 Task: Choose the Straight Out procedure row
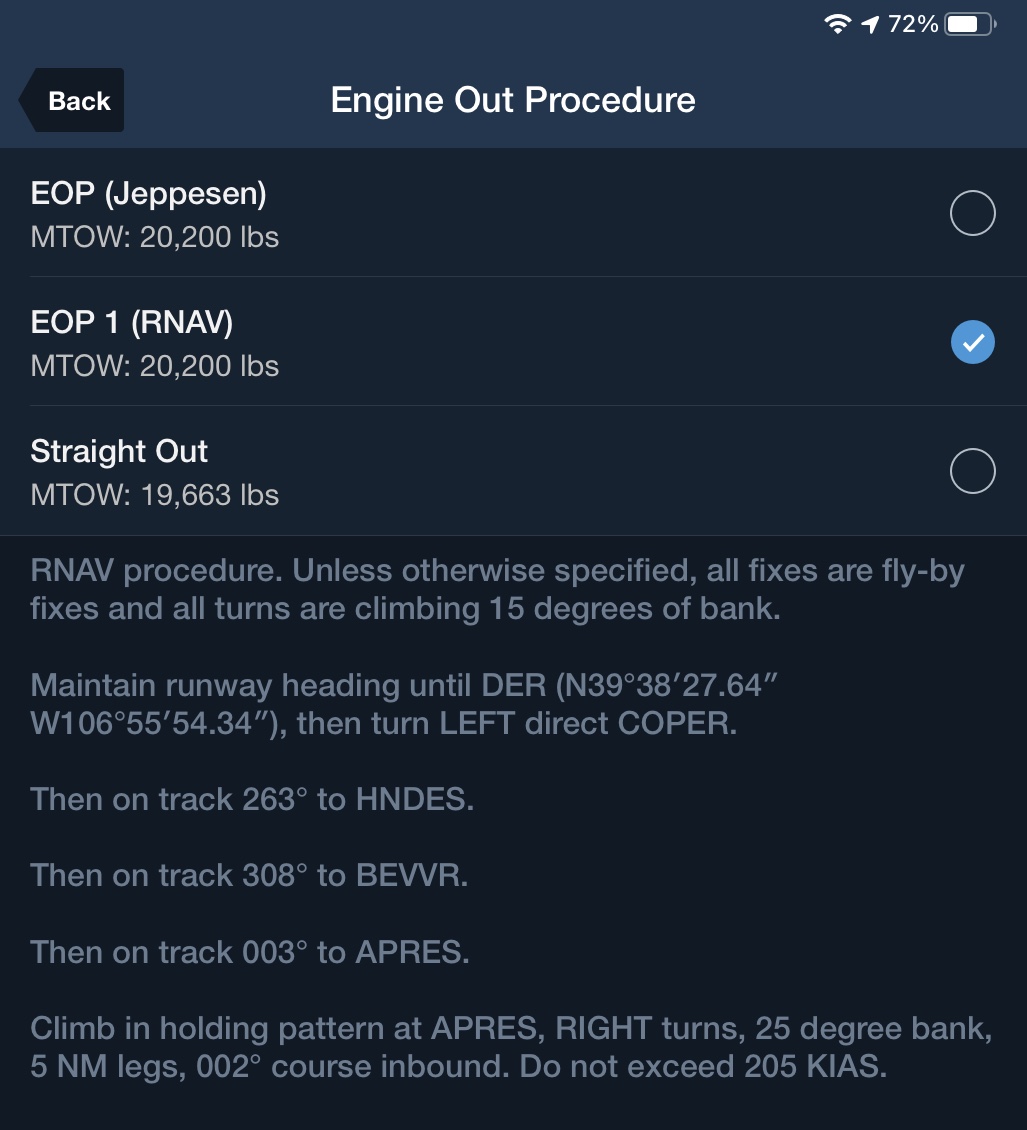513,471
